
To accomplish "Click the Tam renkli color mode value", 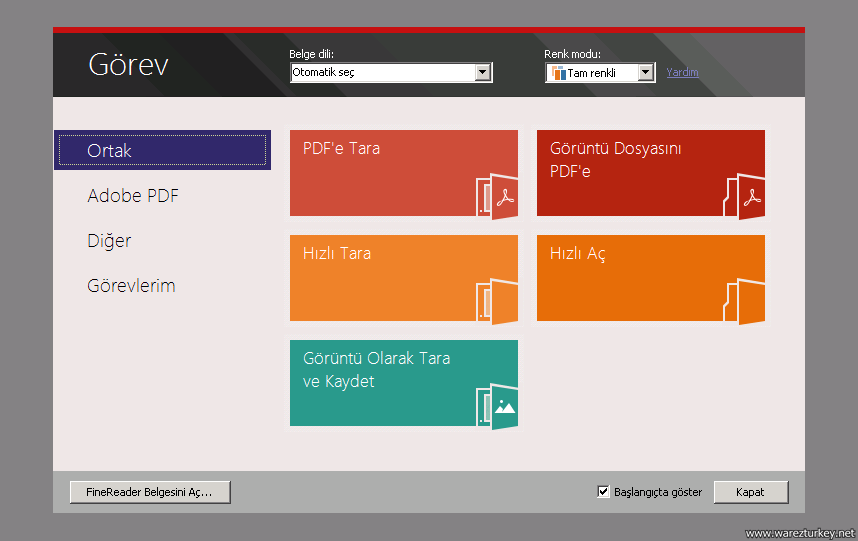I will 592,73.
